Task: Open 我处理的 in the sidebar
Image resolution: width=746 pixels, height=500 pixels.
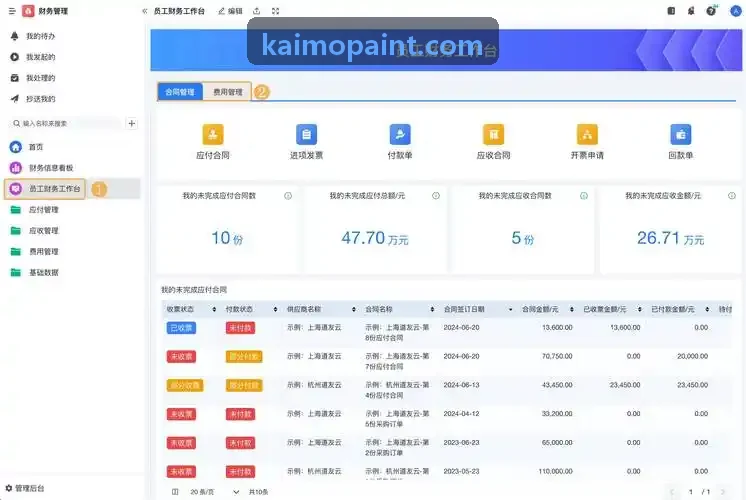Action: coord(40,78)
